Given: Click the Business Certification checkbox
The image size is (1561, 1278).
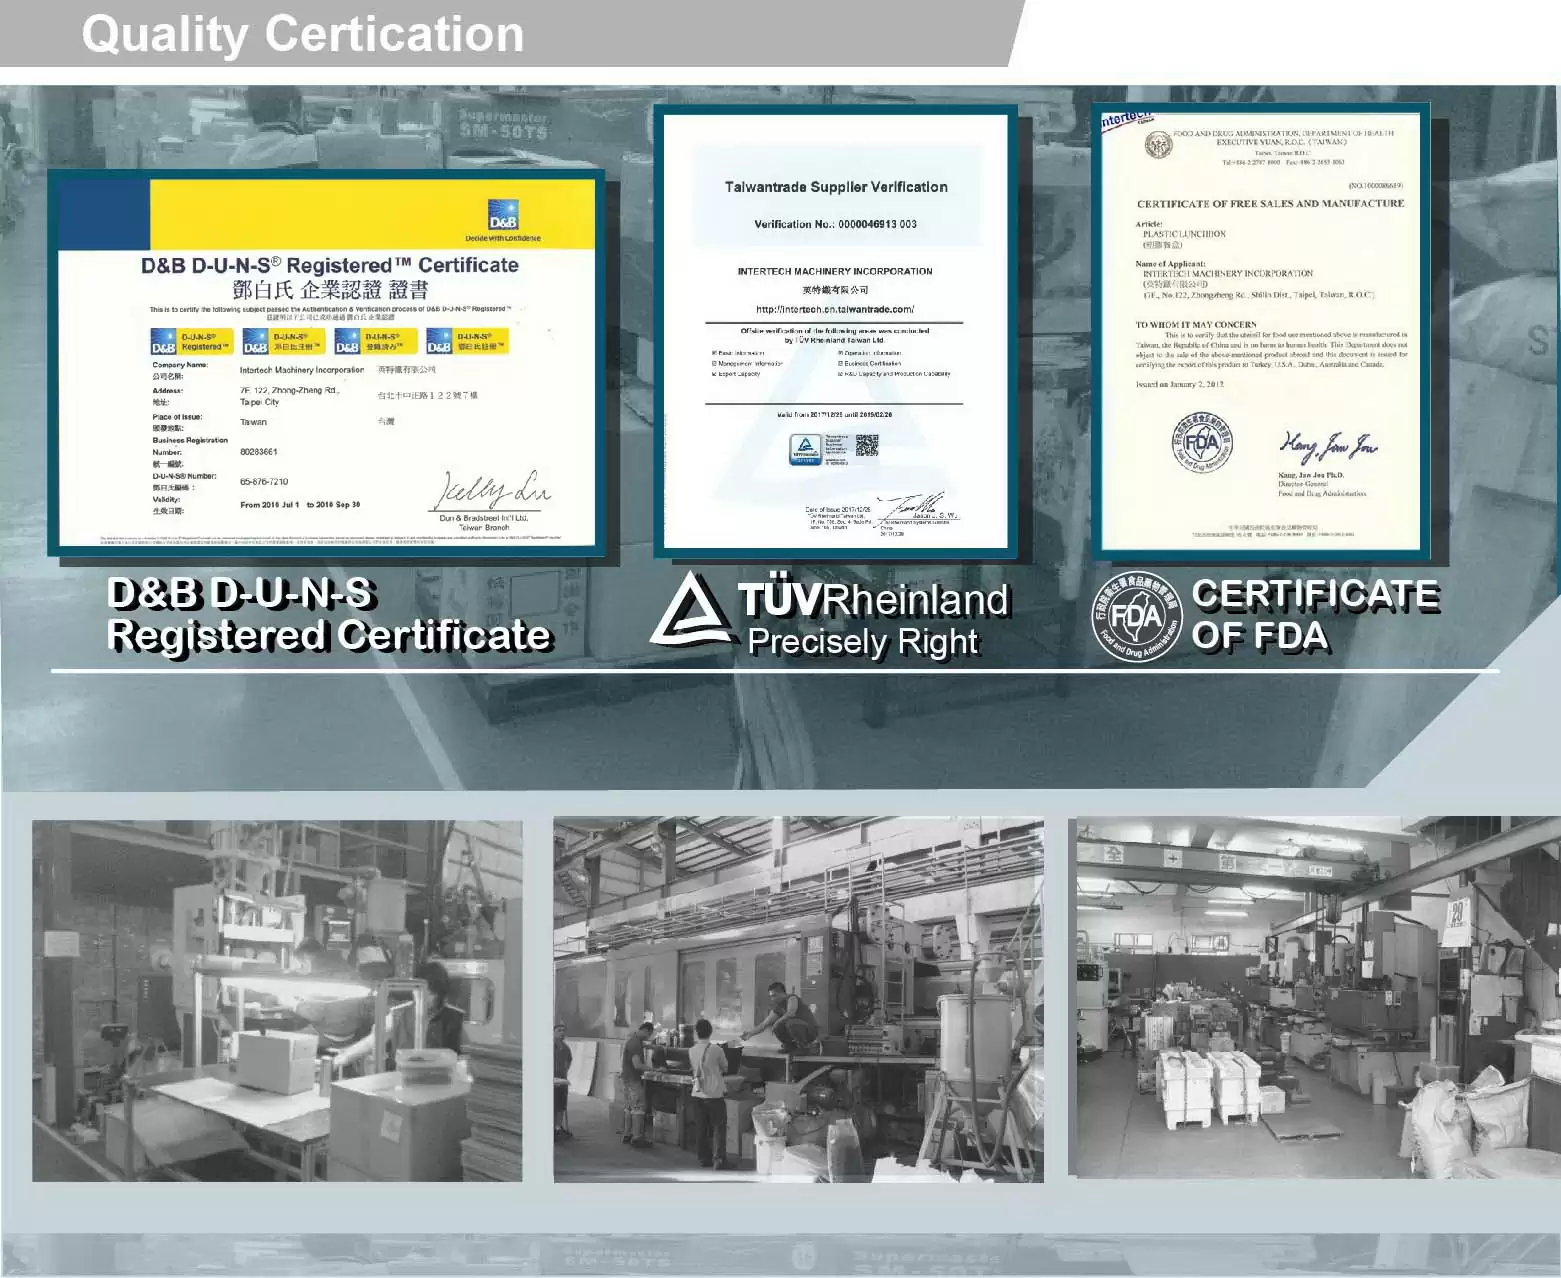Looking at the screenshot, I should tap(841, 363).
